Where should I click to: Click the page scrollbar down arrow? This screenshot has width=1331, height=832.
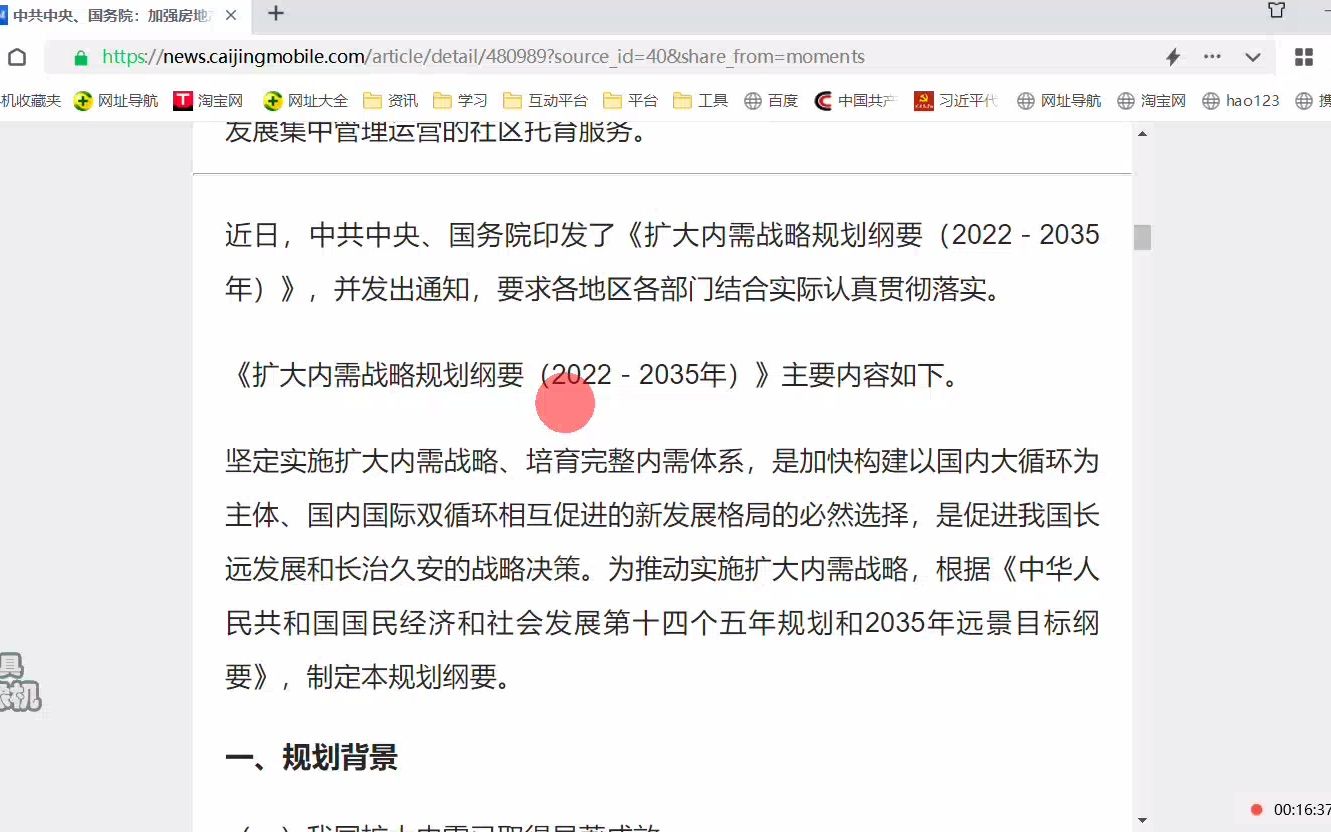(x=1142, y=820)
